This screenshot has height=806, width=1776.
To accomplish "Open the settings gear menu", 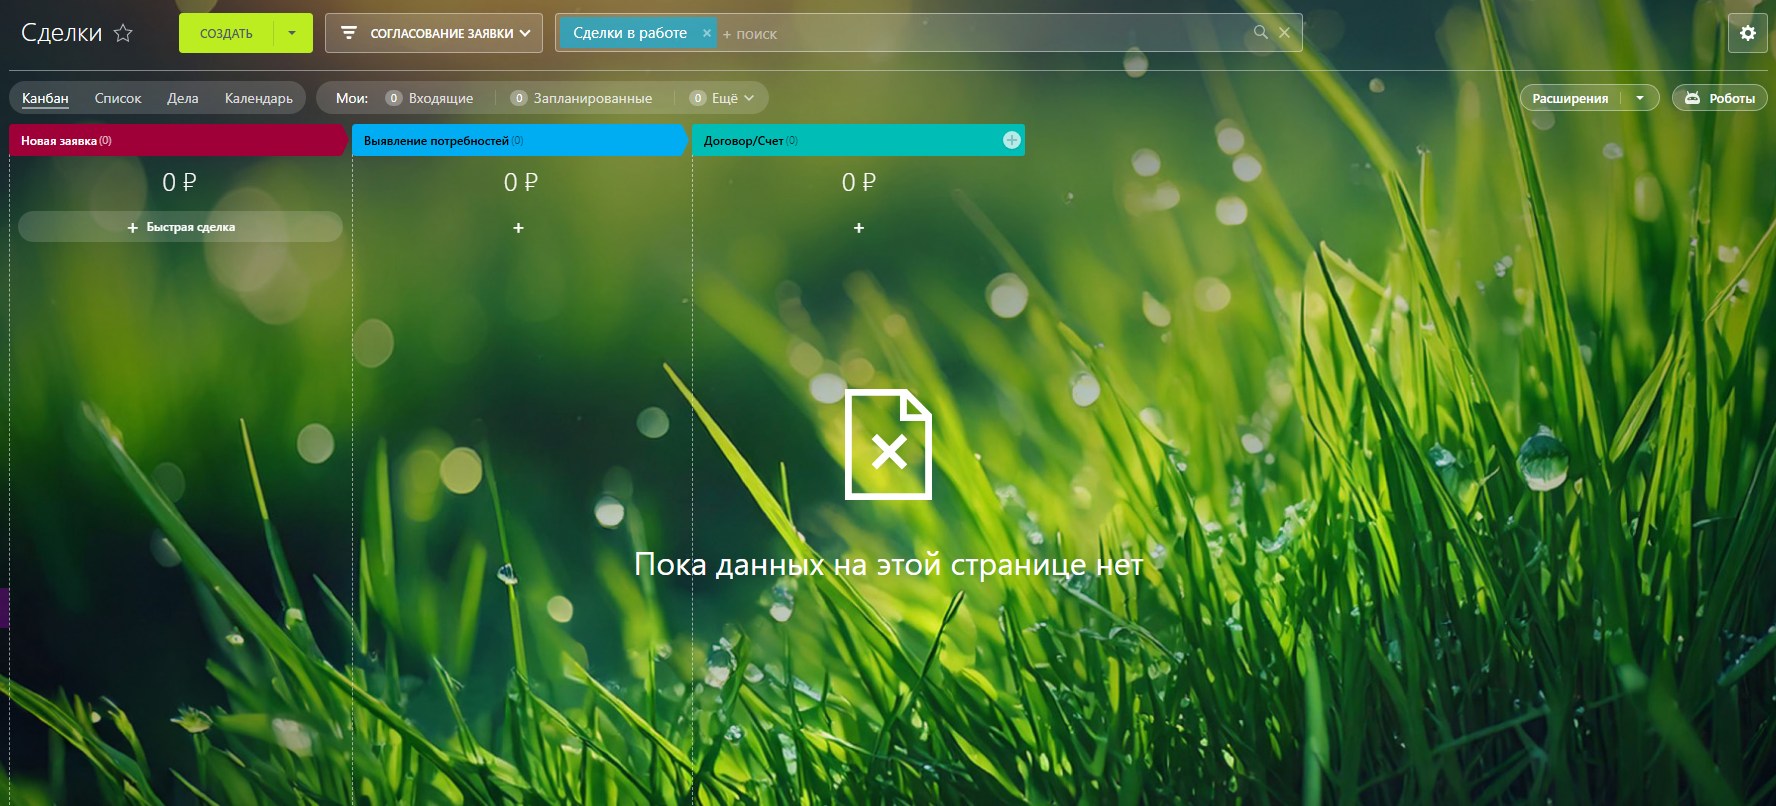I will pyautogui.click(x=1747, y=33).
